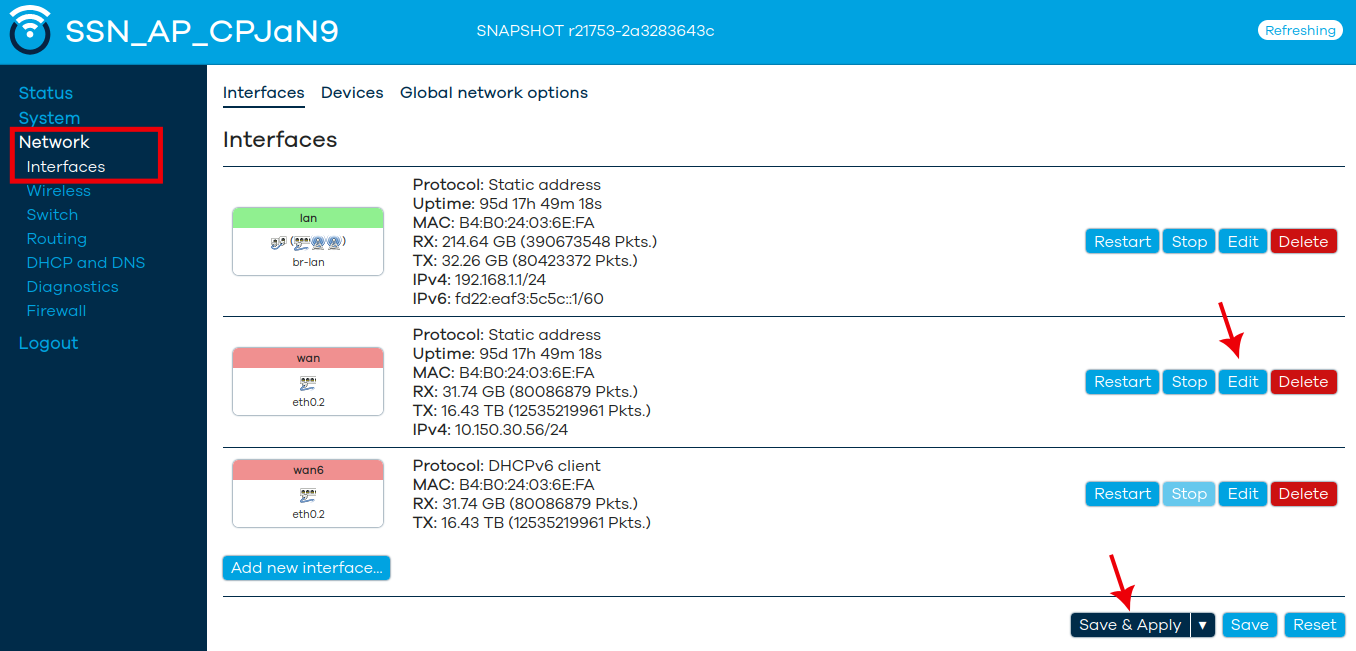Click the wan IPv4 10.150.30.56/24 value

click(x=513, y=430)
